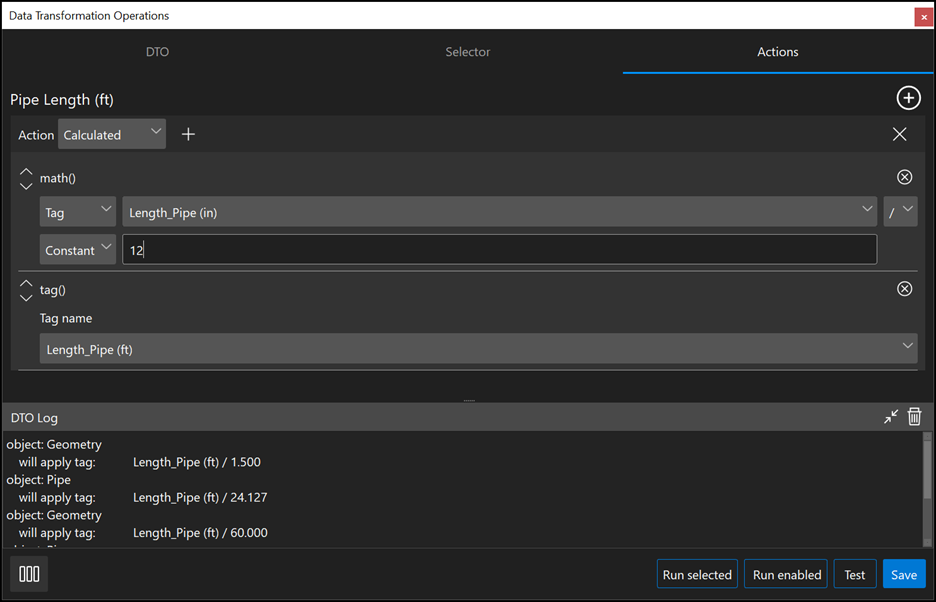Open the Tag name Length_Pipe (ft) dropdown
Image resolution: width=936 pixels, height=602 pixels.
coord(478,349)
